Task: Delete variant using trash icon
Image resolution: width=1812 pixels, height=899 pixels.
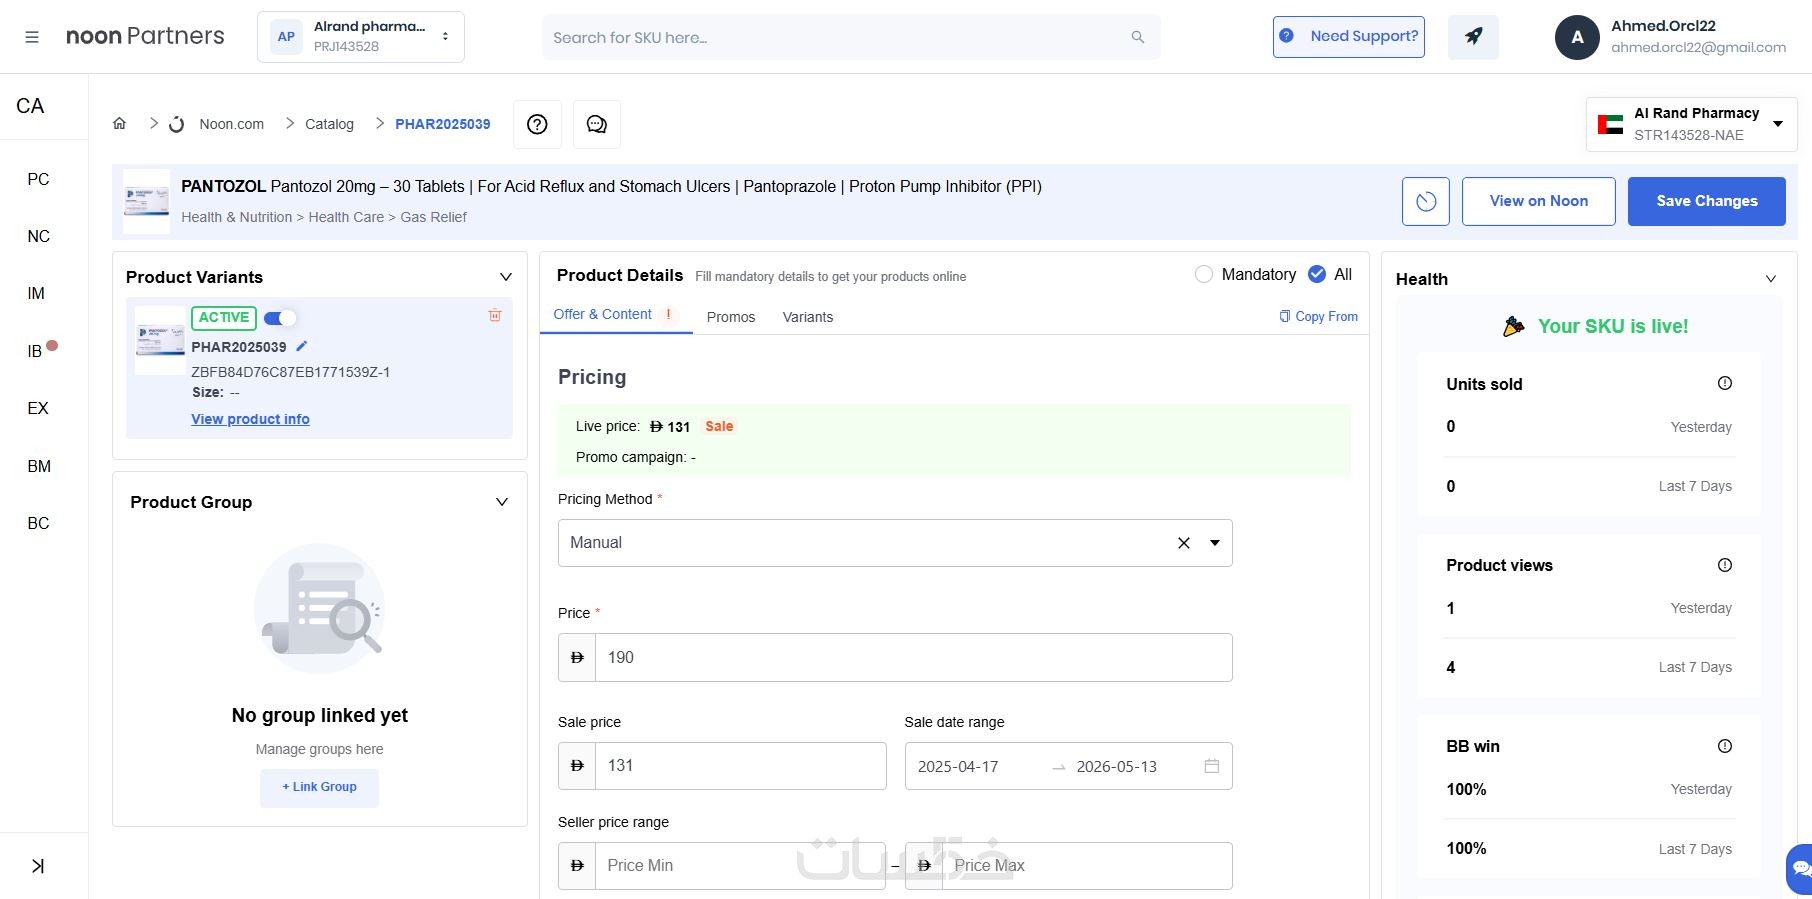Action: pyautogui.click(x=495, y=316)
